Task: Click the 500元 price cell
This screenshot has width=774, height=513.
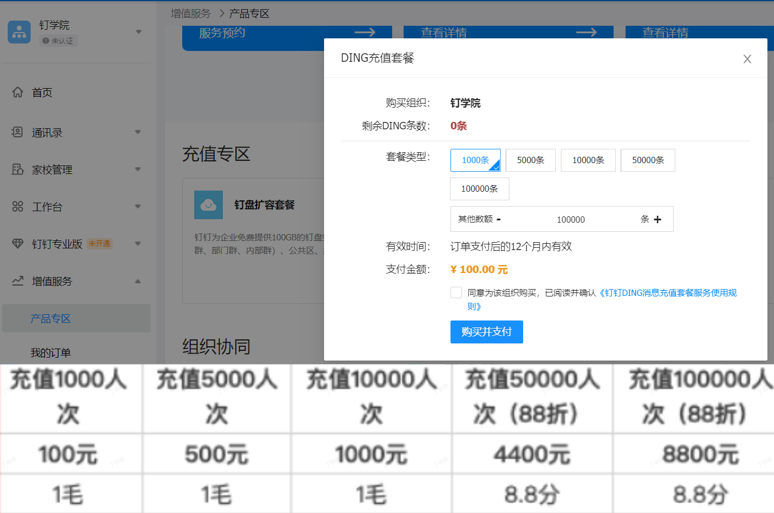Action: (217, 454)
